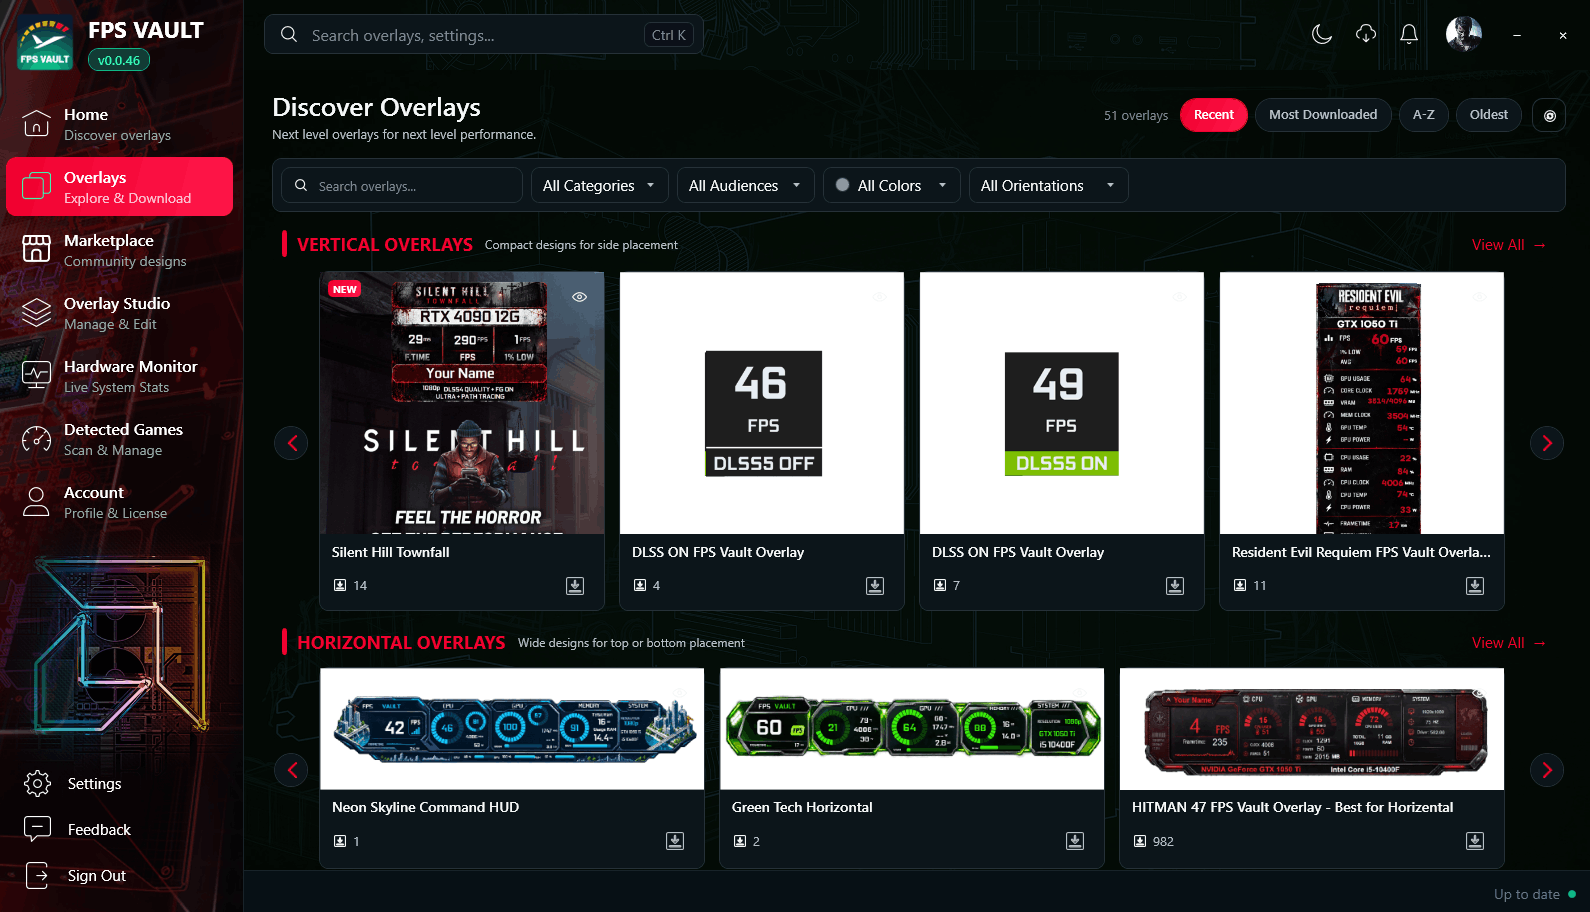
Task: Open Overlay Studio
Action: 120,313
